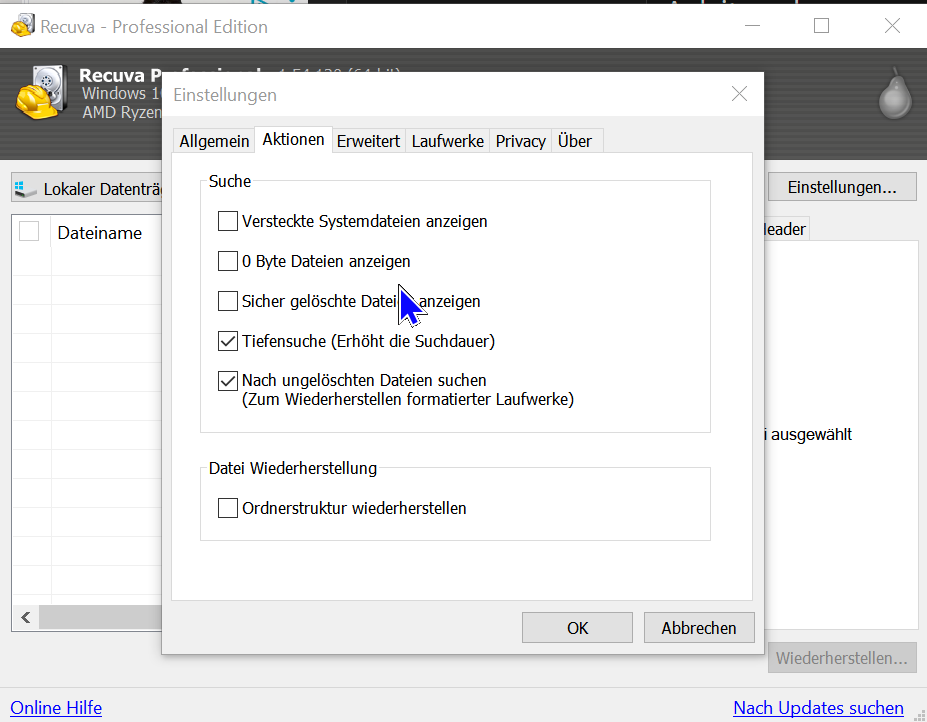Select the Header tab in main window
The image size is (927, 722).
click(785, 229)
